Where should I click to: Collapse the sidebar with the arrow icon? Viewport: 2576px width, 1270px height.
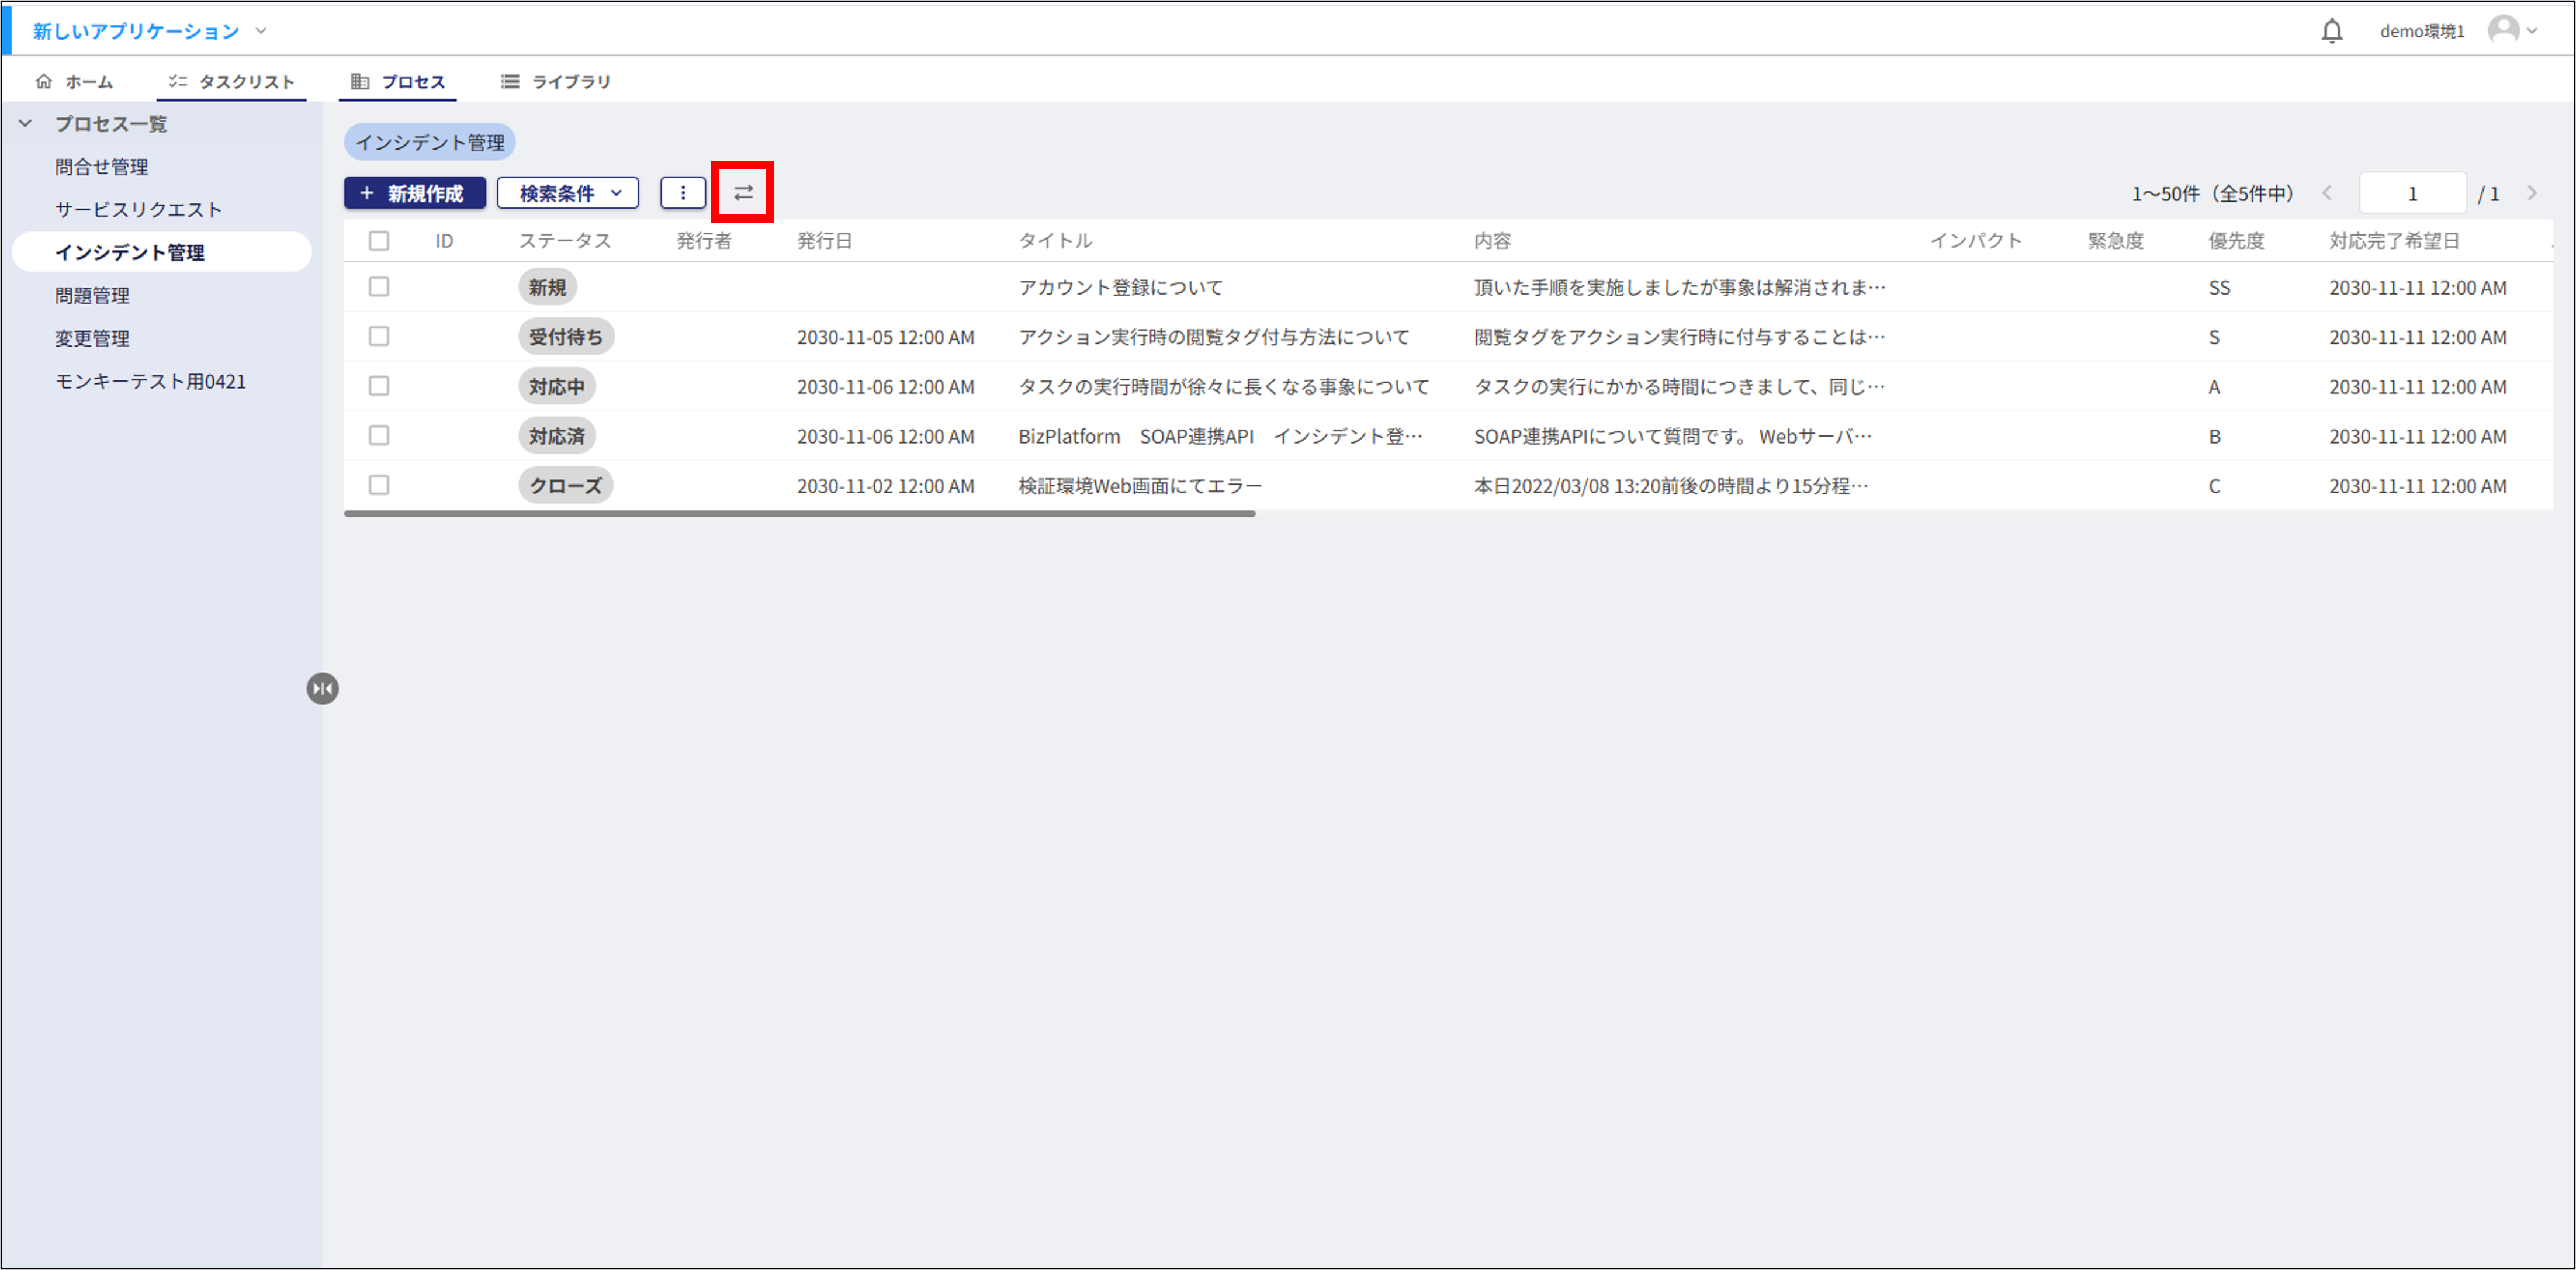[322, 688]
